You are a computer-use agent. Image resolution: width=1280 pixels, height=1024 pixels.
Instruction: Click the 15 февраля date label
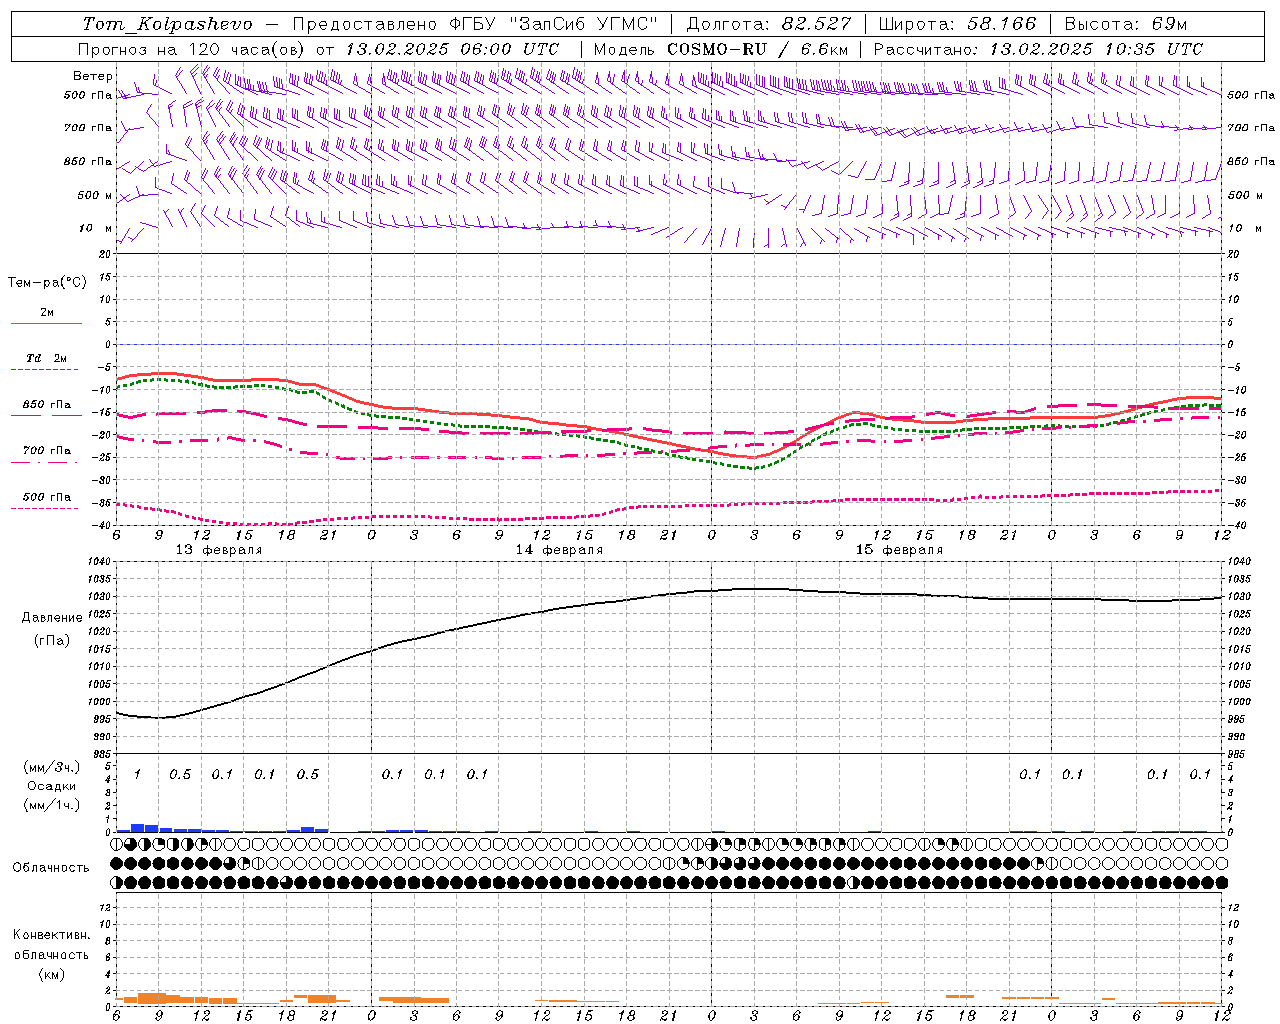point(899,550)
